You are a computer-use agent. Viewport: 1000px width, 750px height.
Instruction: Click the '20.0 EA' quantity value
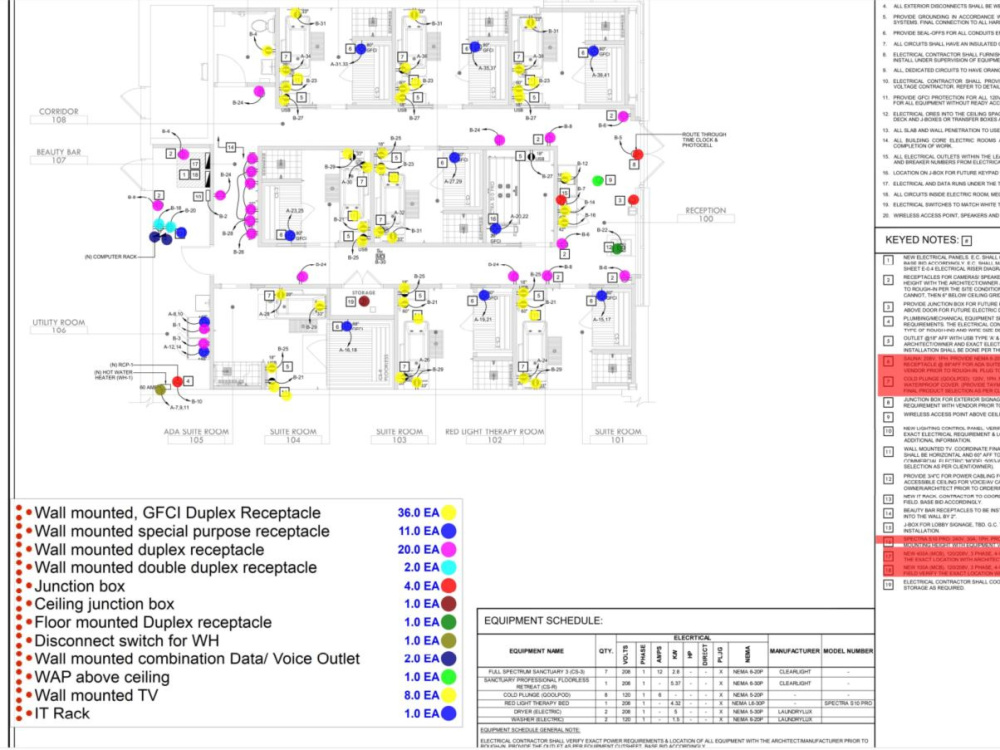418,549
